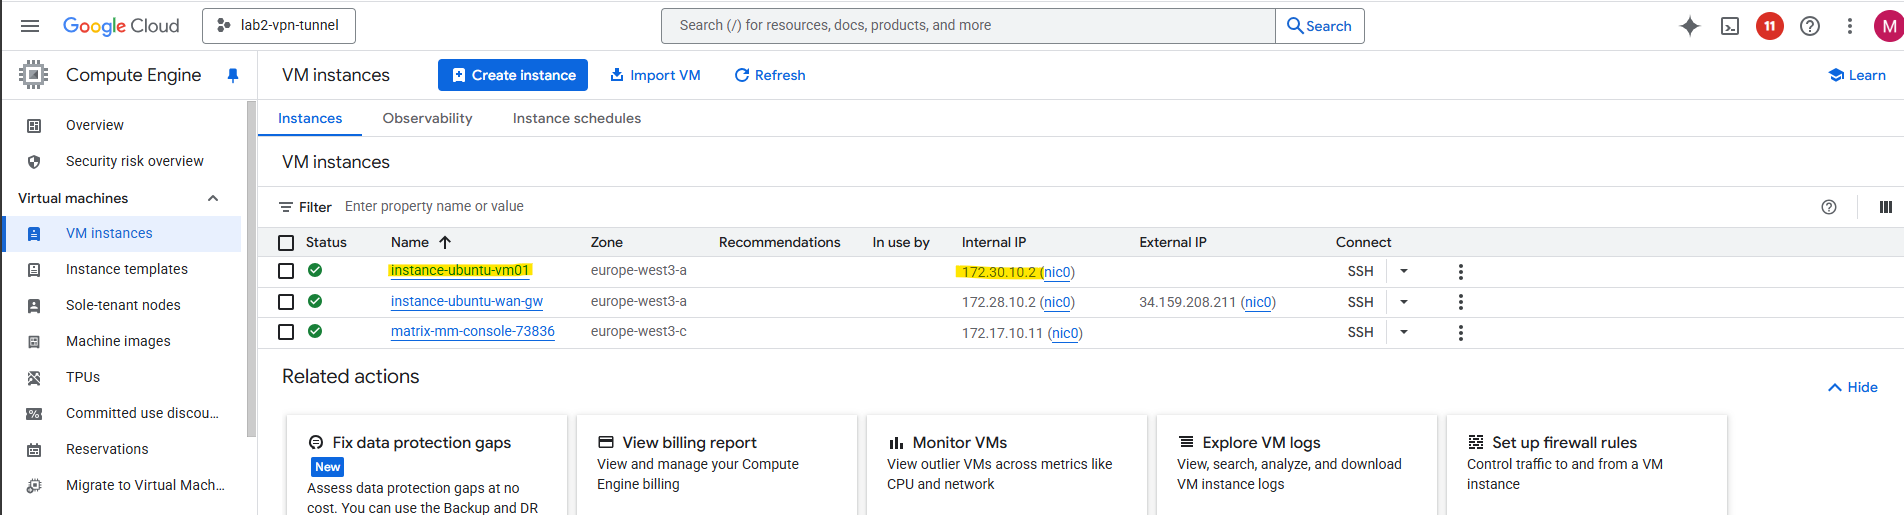Switch to the Observability tab

pyautogui.click(x=427, y=118)
